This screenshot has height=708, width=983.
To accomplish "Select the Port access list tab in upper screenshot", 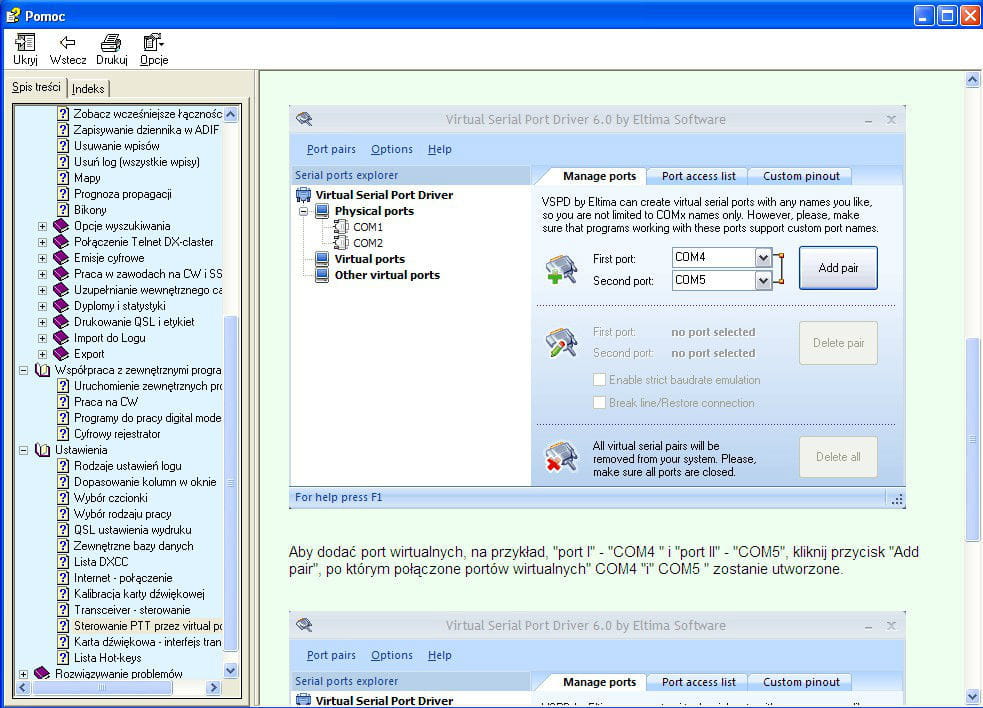I will click(698, 176).
